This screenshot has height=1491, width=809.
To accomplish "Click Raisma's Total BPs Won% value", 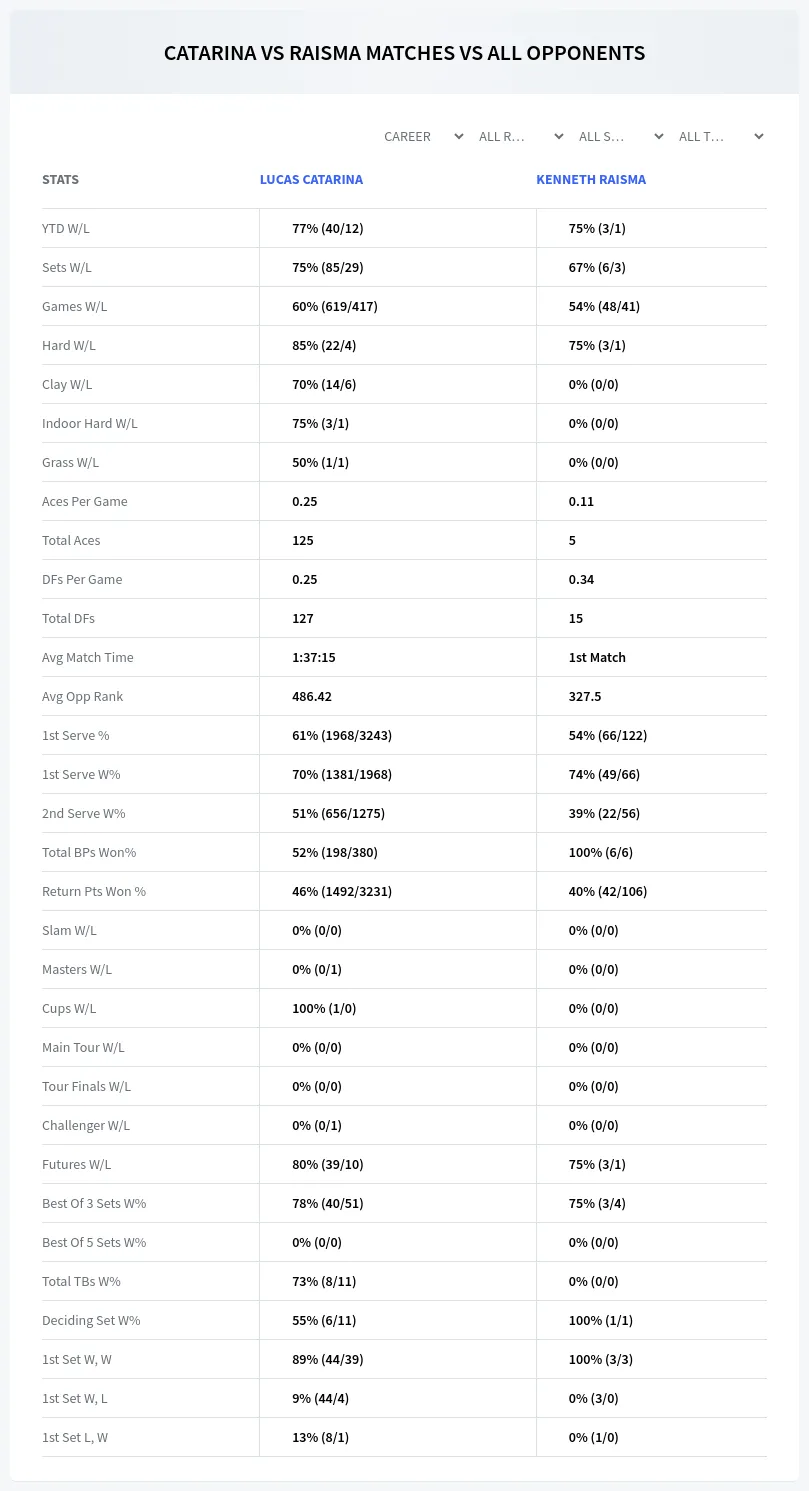I will tap(601, 852).
